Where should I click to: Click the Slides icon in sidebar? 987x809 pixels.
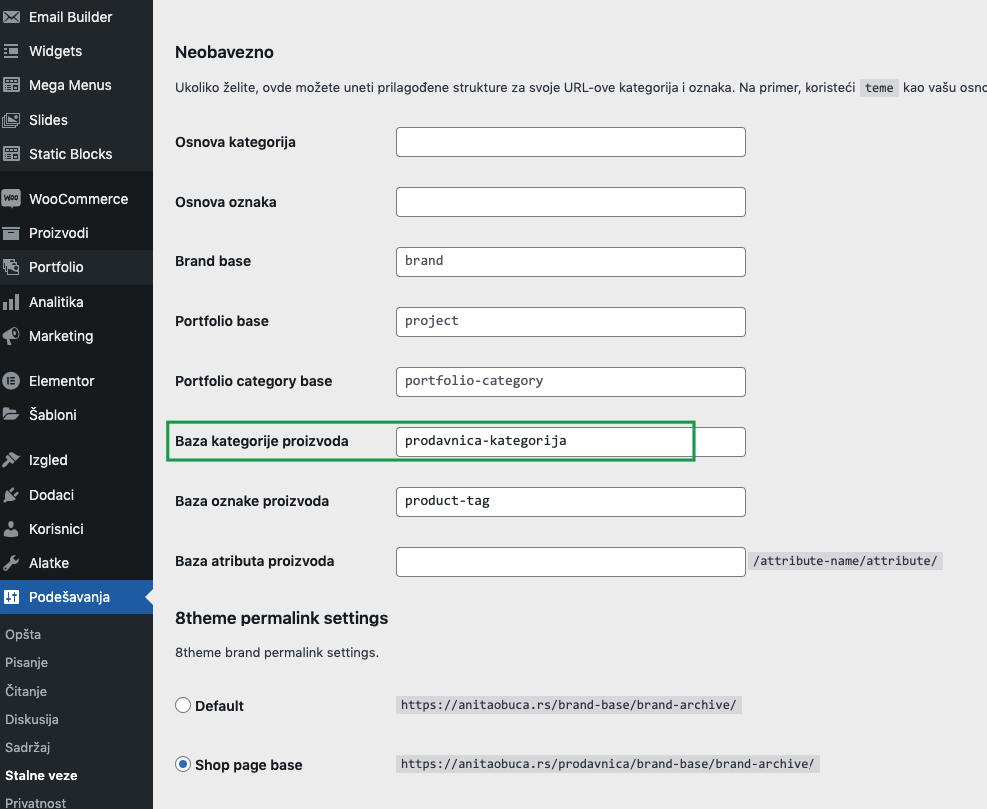(x=11, y=120)
